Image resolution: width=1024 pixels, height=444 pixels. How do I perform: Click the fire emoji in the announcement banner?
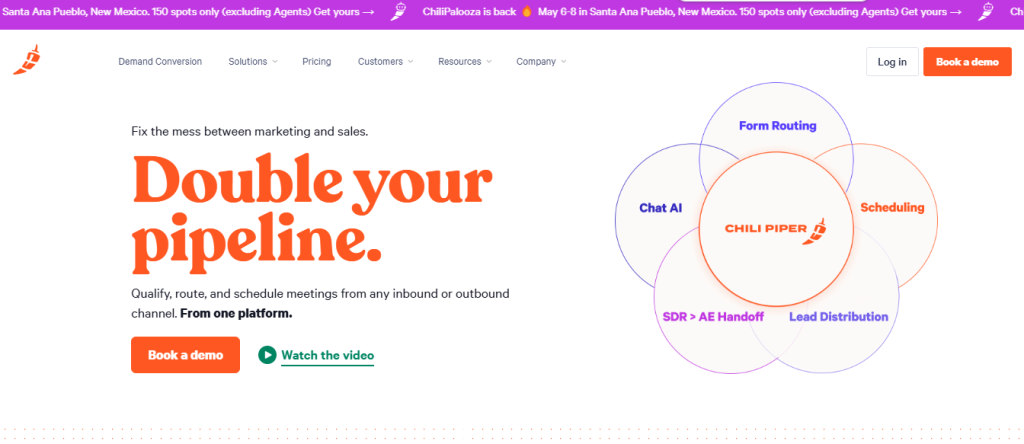tap(526, 13)
